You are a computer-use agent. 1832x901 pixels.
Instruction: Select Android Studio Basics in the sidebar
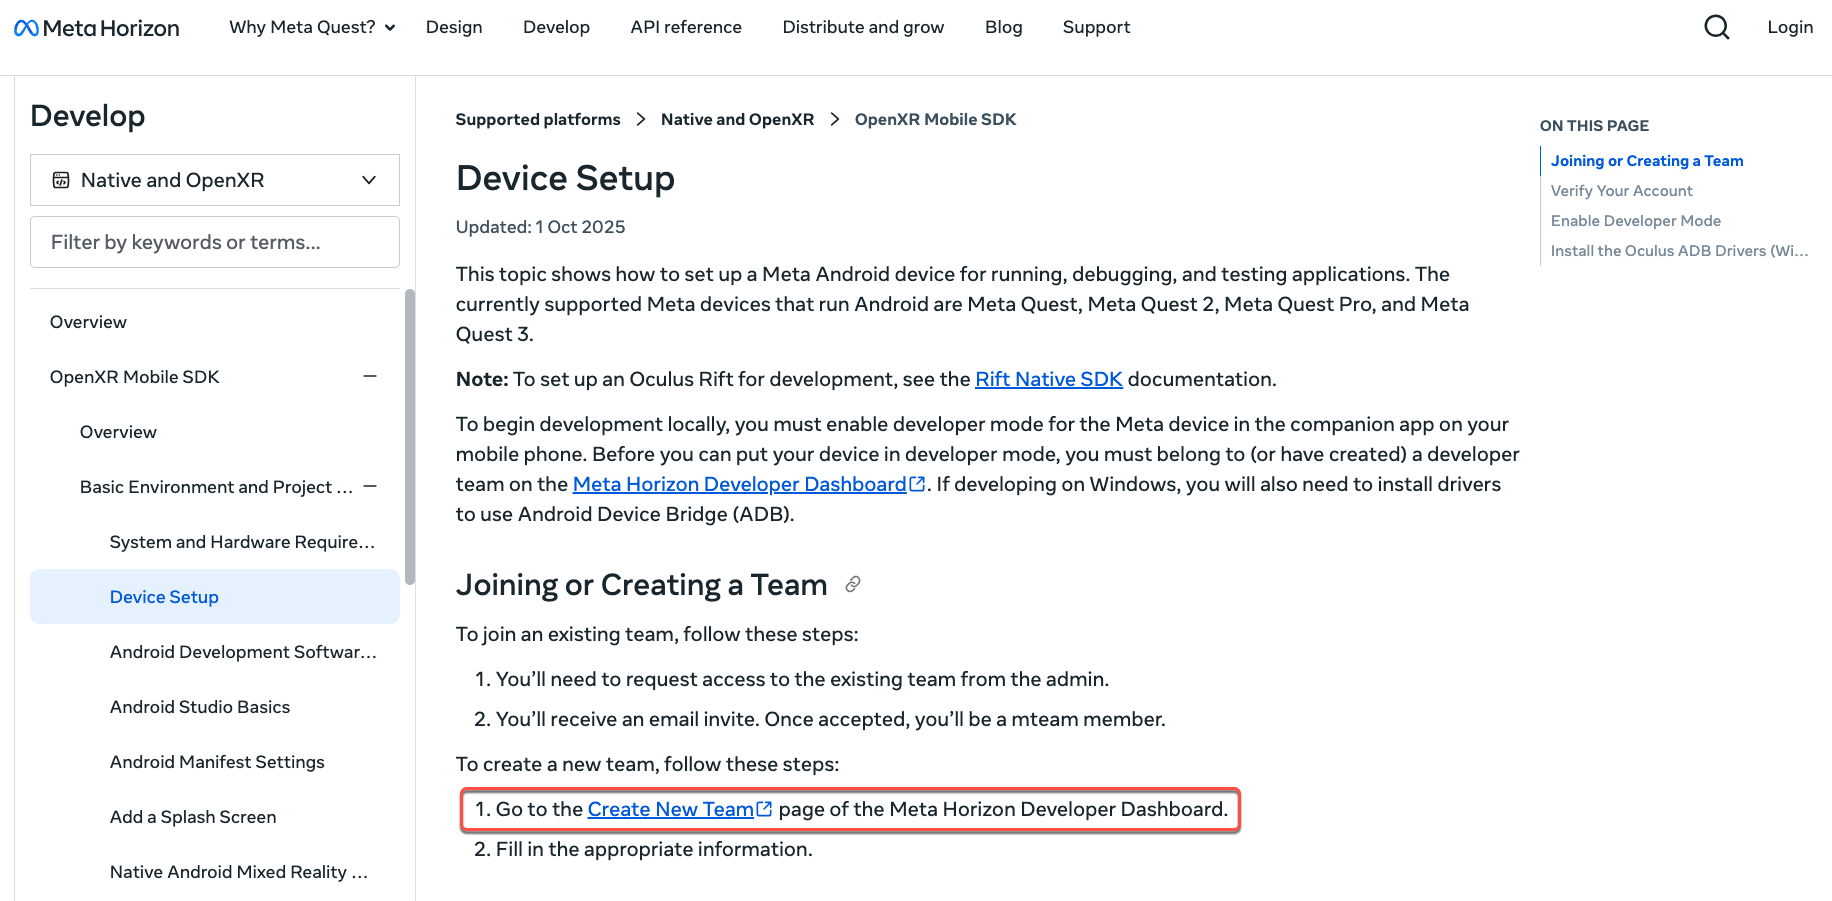tap(200, 706)
